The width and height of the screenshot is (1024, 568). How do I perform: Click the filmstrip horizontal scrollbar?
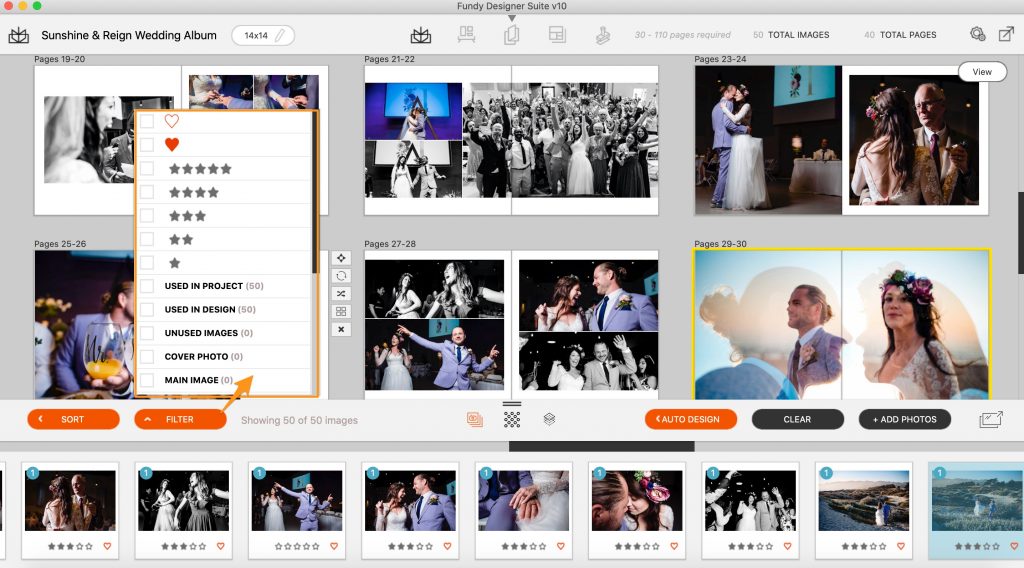pos(601,447)
